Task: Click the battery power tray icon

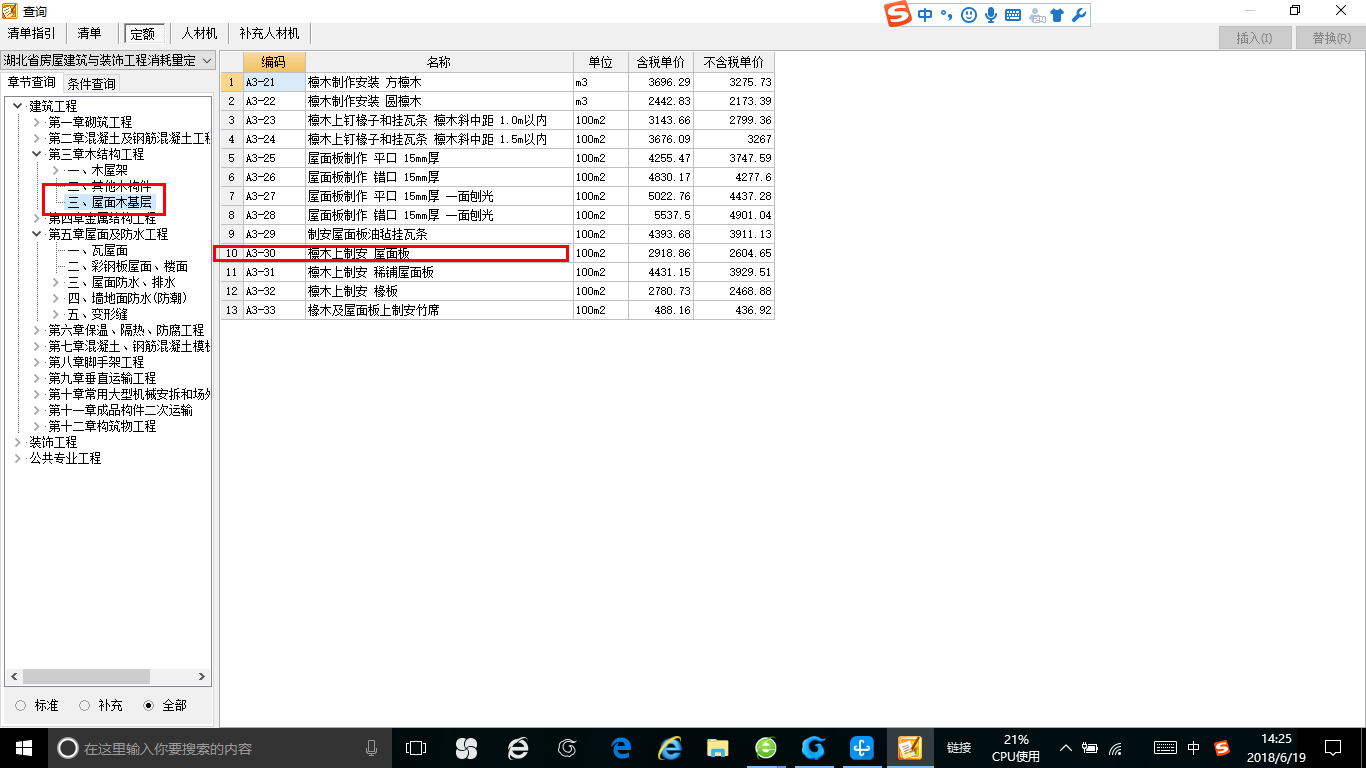Action: point(1090,748)
